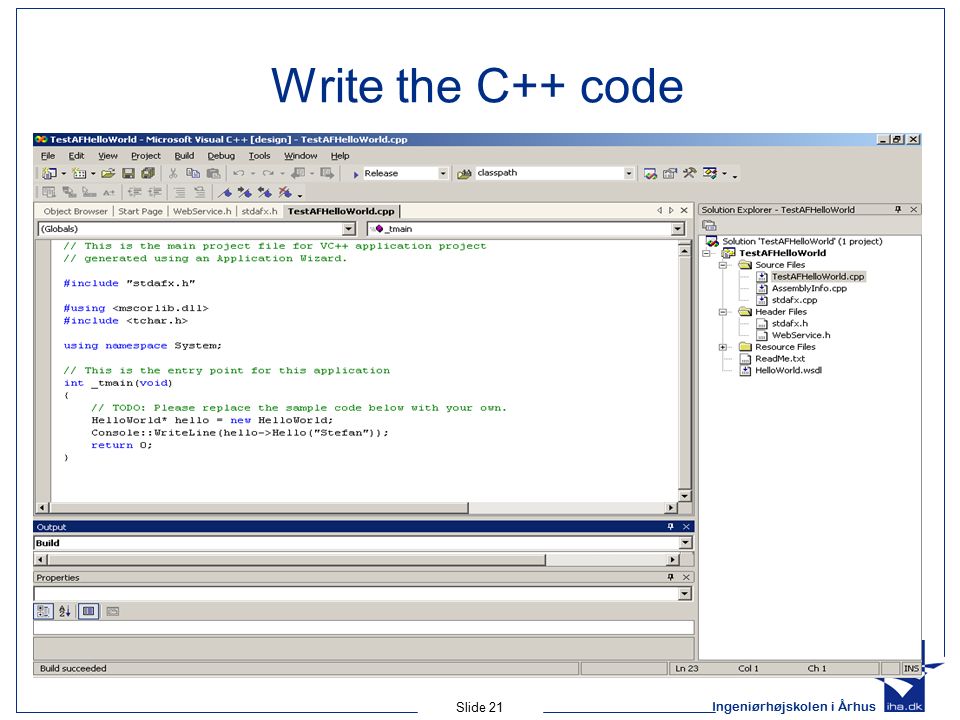Open the Toolbox hammer-and-wrench icon

(x=689, y=173)
